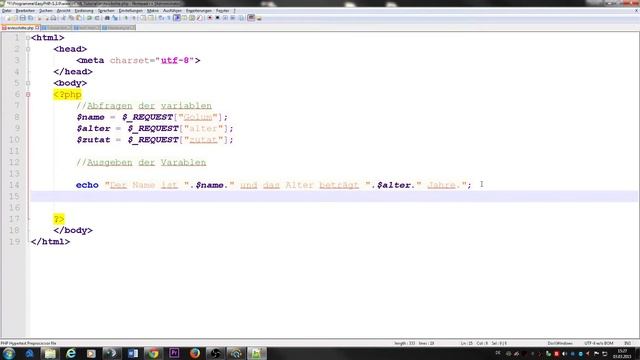The image size is (640, 360).
Task: Click the Zoom In toolbar icon
Action: tap(126, 18)
